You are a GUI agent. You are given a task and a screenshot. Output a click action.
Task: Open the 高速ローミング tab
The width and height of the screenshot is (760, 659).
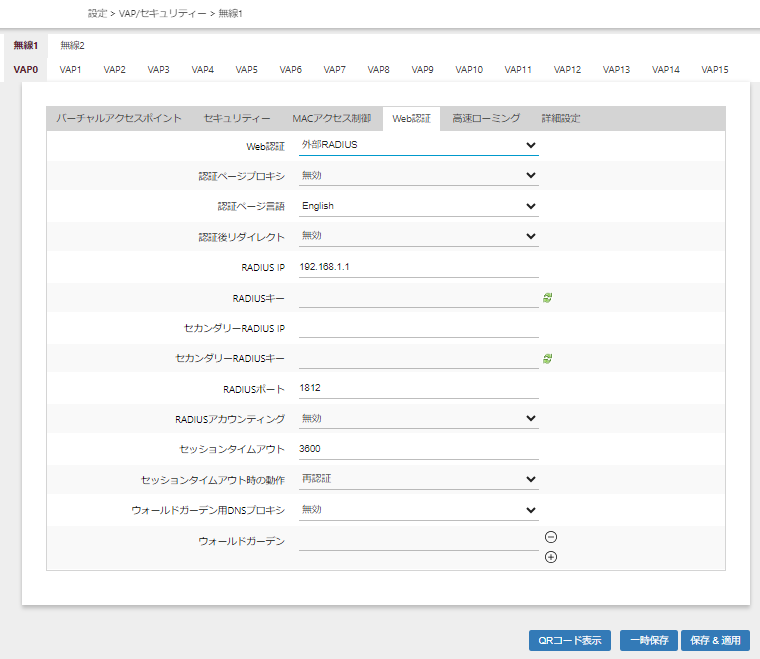[486, 119]
